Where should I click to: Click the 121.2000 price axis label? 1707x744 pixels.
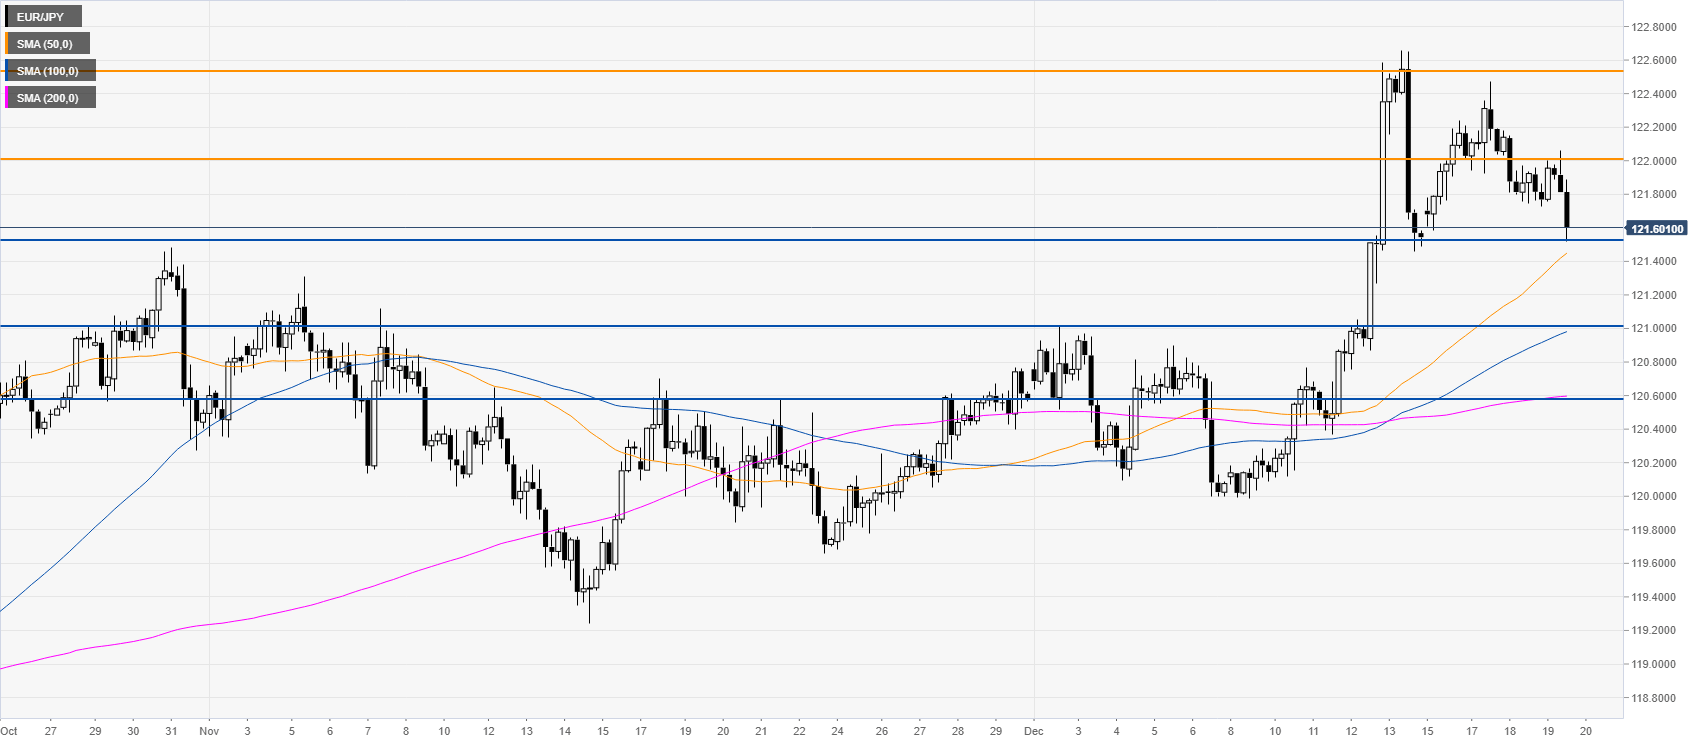point(1654,295)
